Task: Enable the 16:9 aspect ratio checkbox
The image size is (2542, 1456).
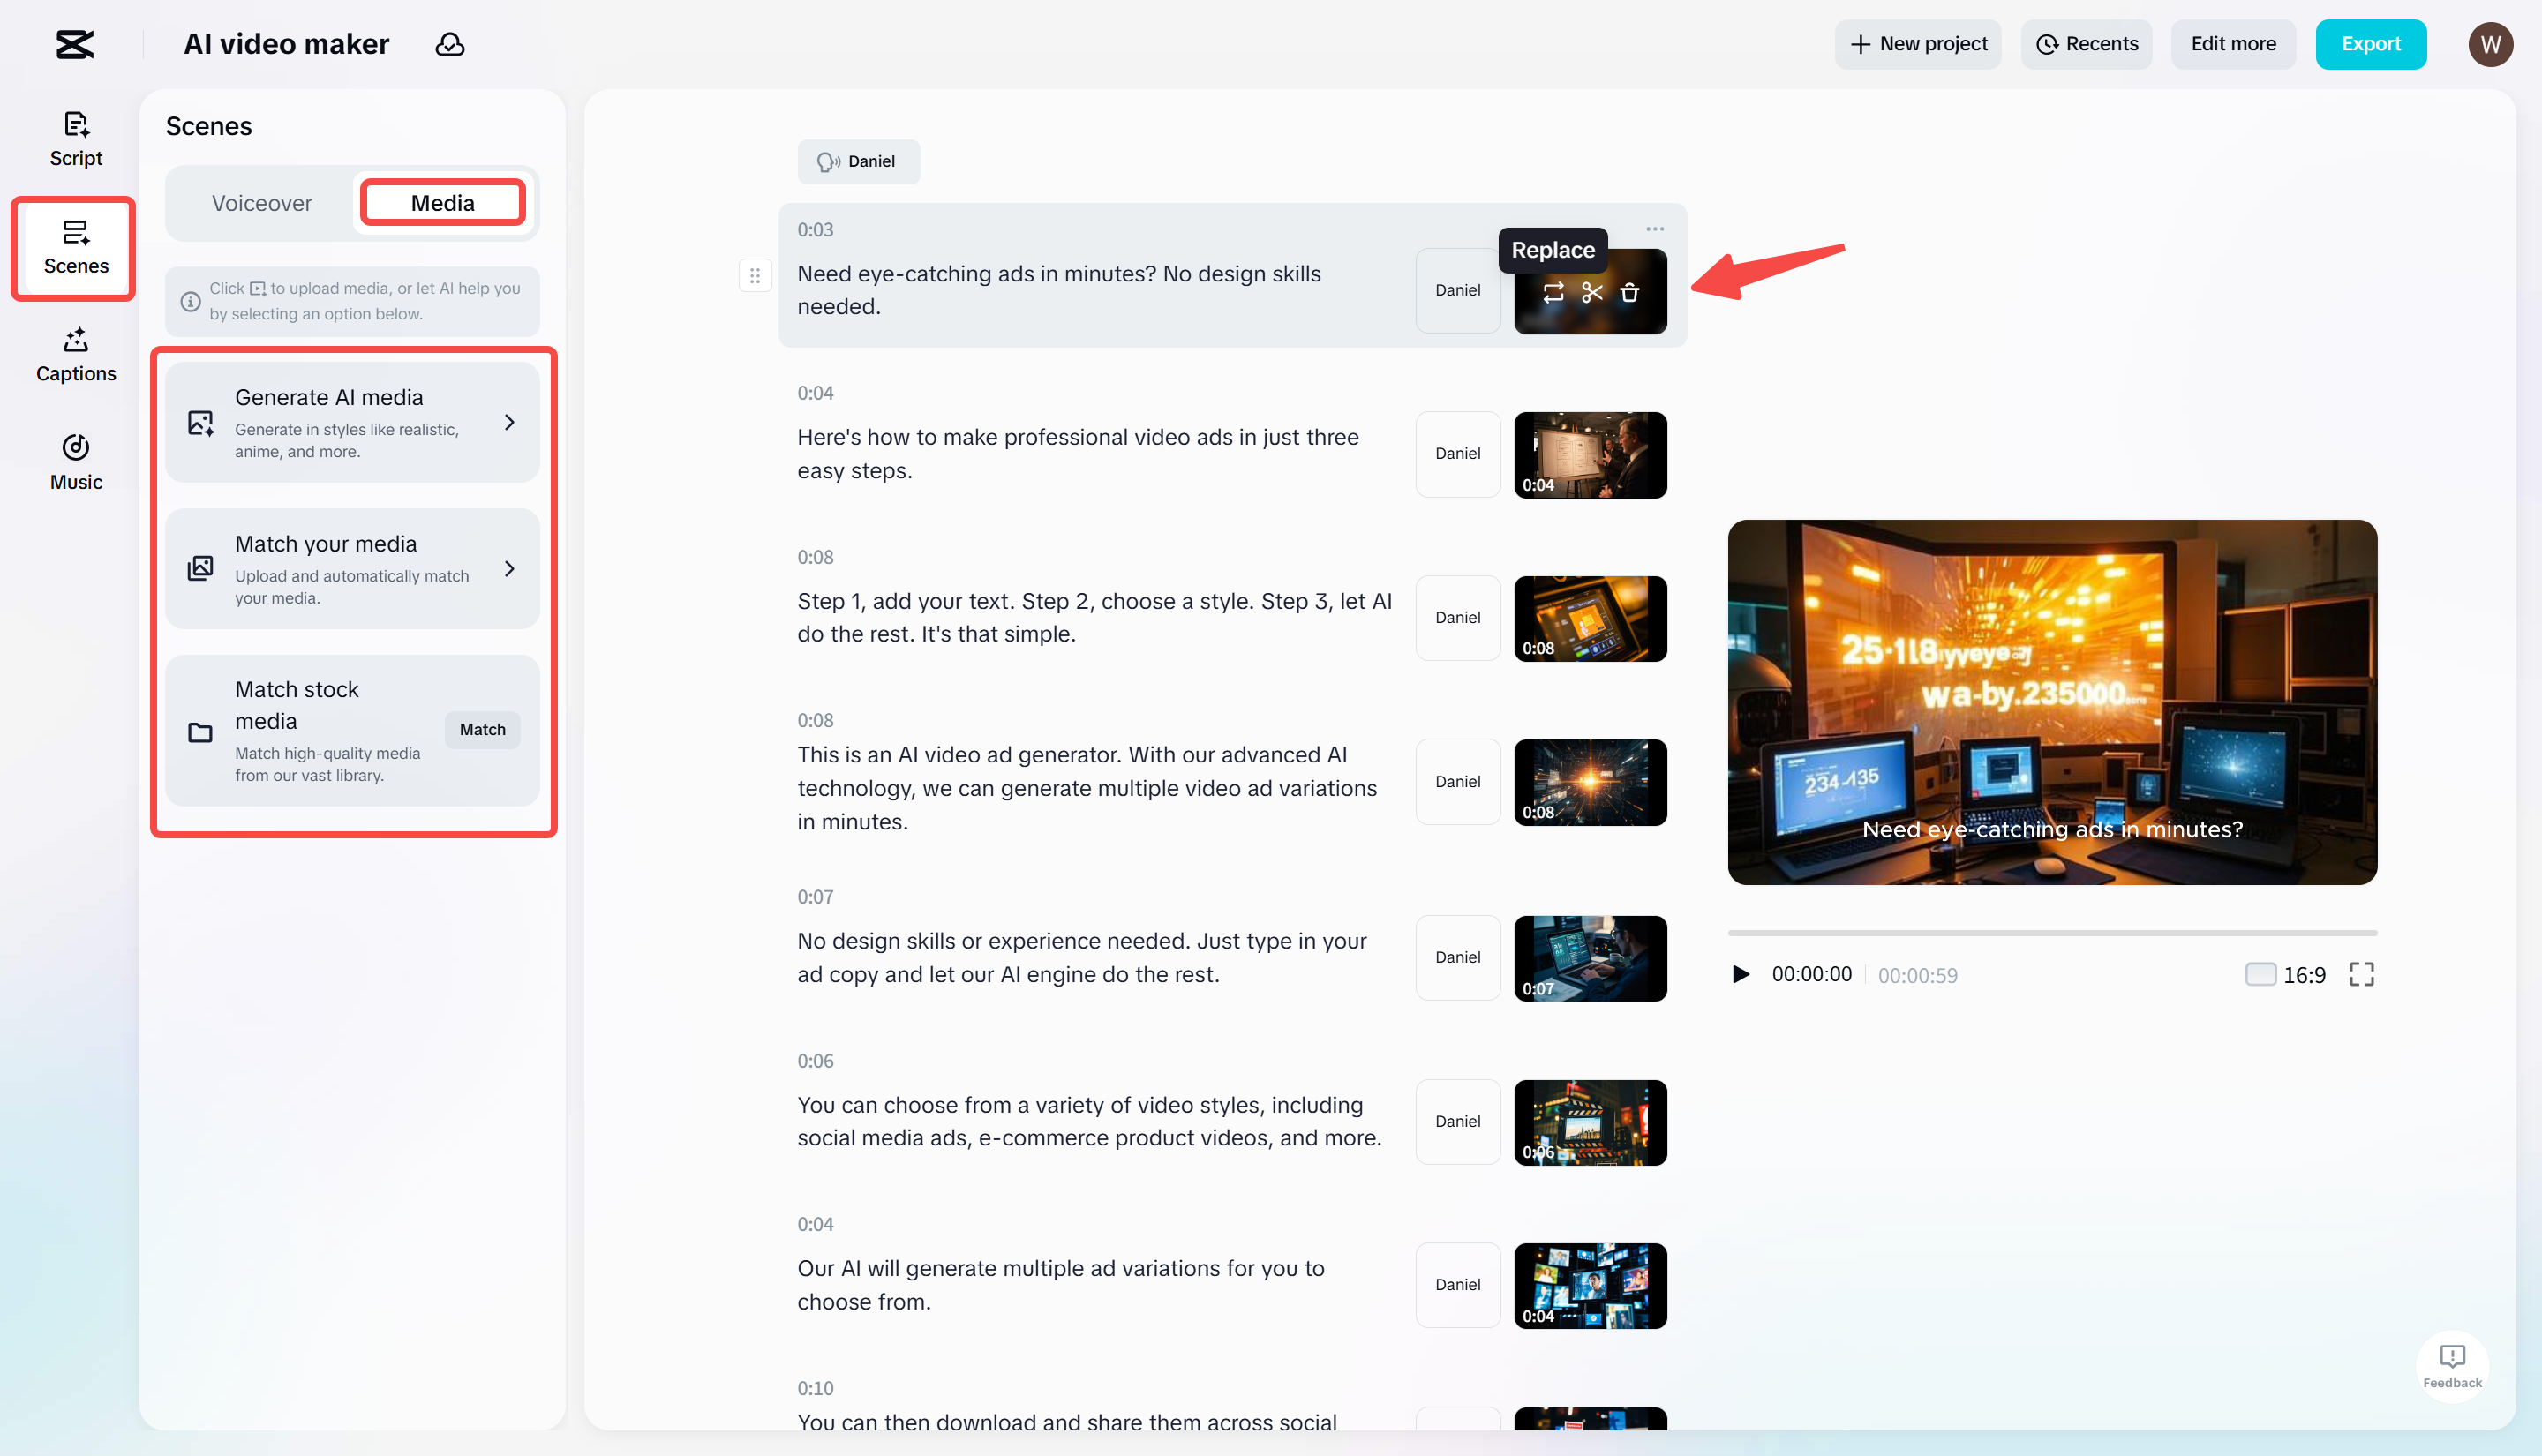Action: pyautogui.click(x=2260, y=974)
